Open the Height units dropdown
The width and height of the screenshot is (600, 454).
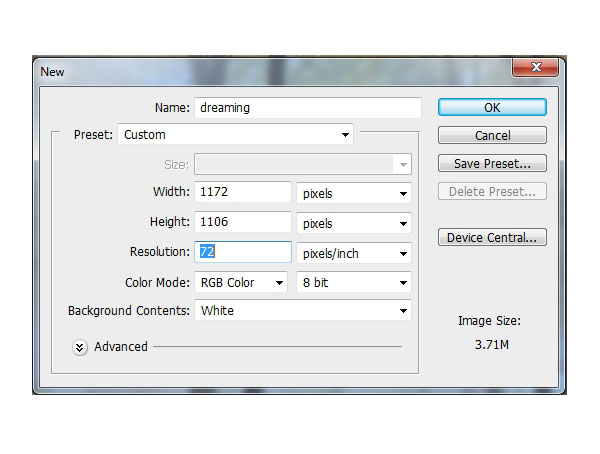[x=354, y=223]
